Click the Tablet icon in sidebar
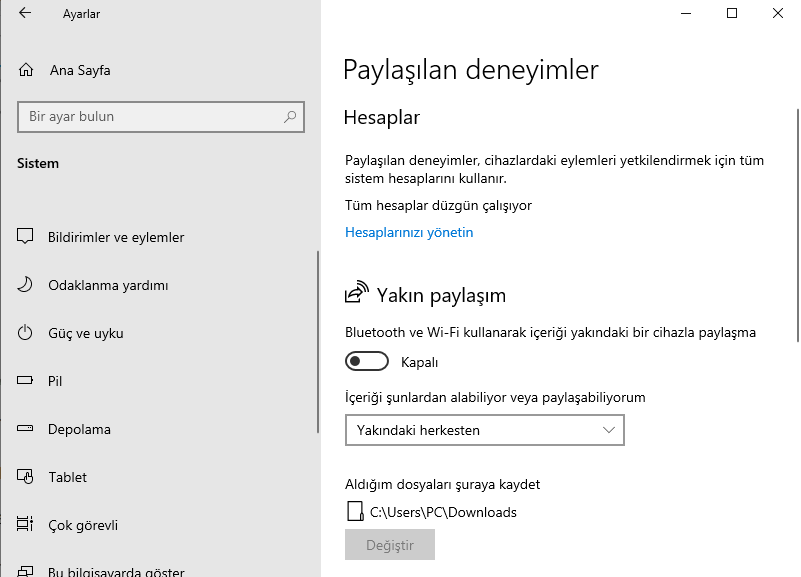Viewport: 801px width, 577px height. tap(26, 477)
